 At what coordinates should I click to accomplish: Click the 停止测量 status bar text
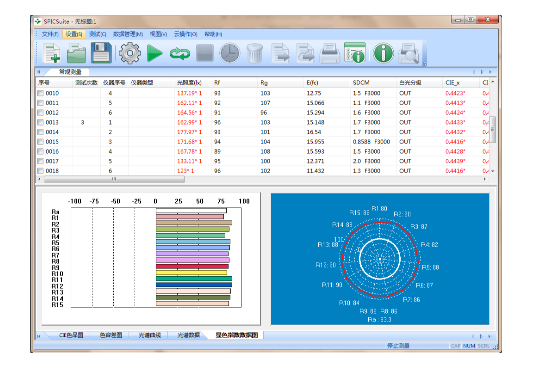[398, 345]
